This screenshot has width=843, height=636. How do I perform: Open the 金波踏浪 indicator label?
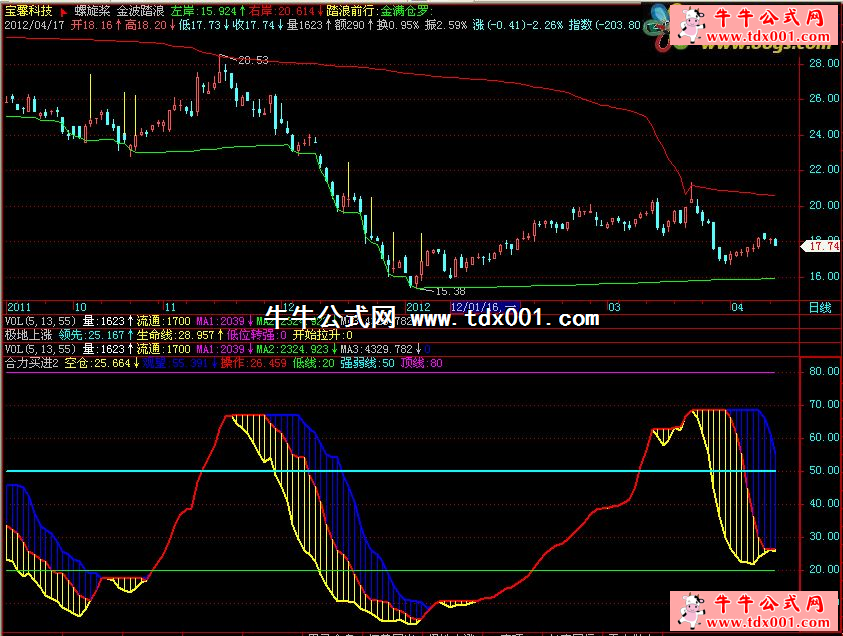tap(143, 8)
